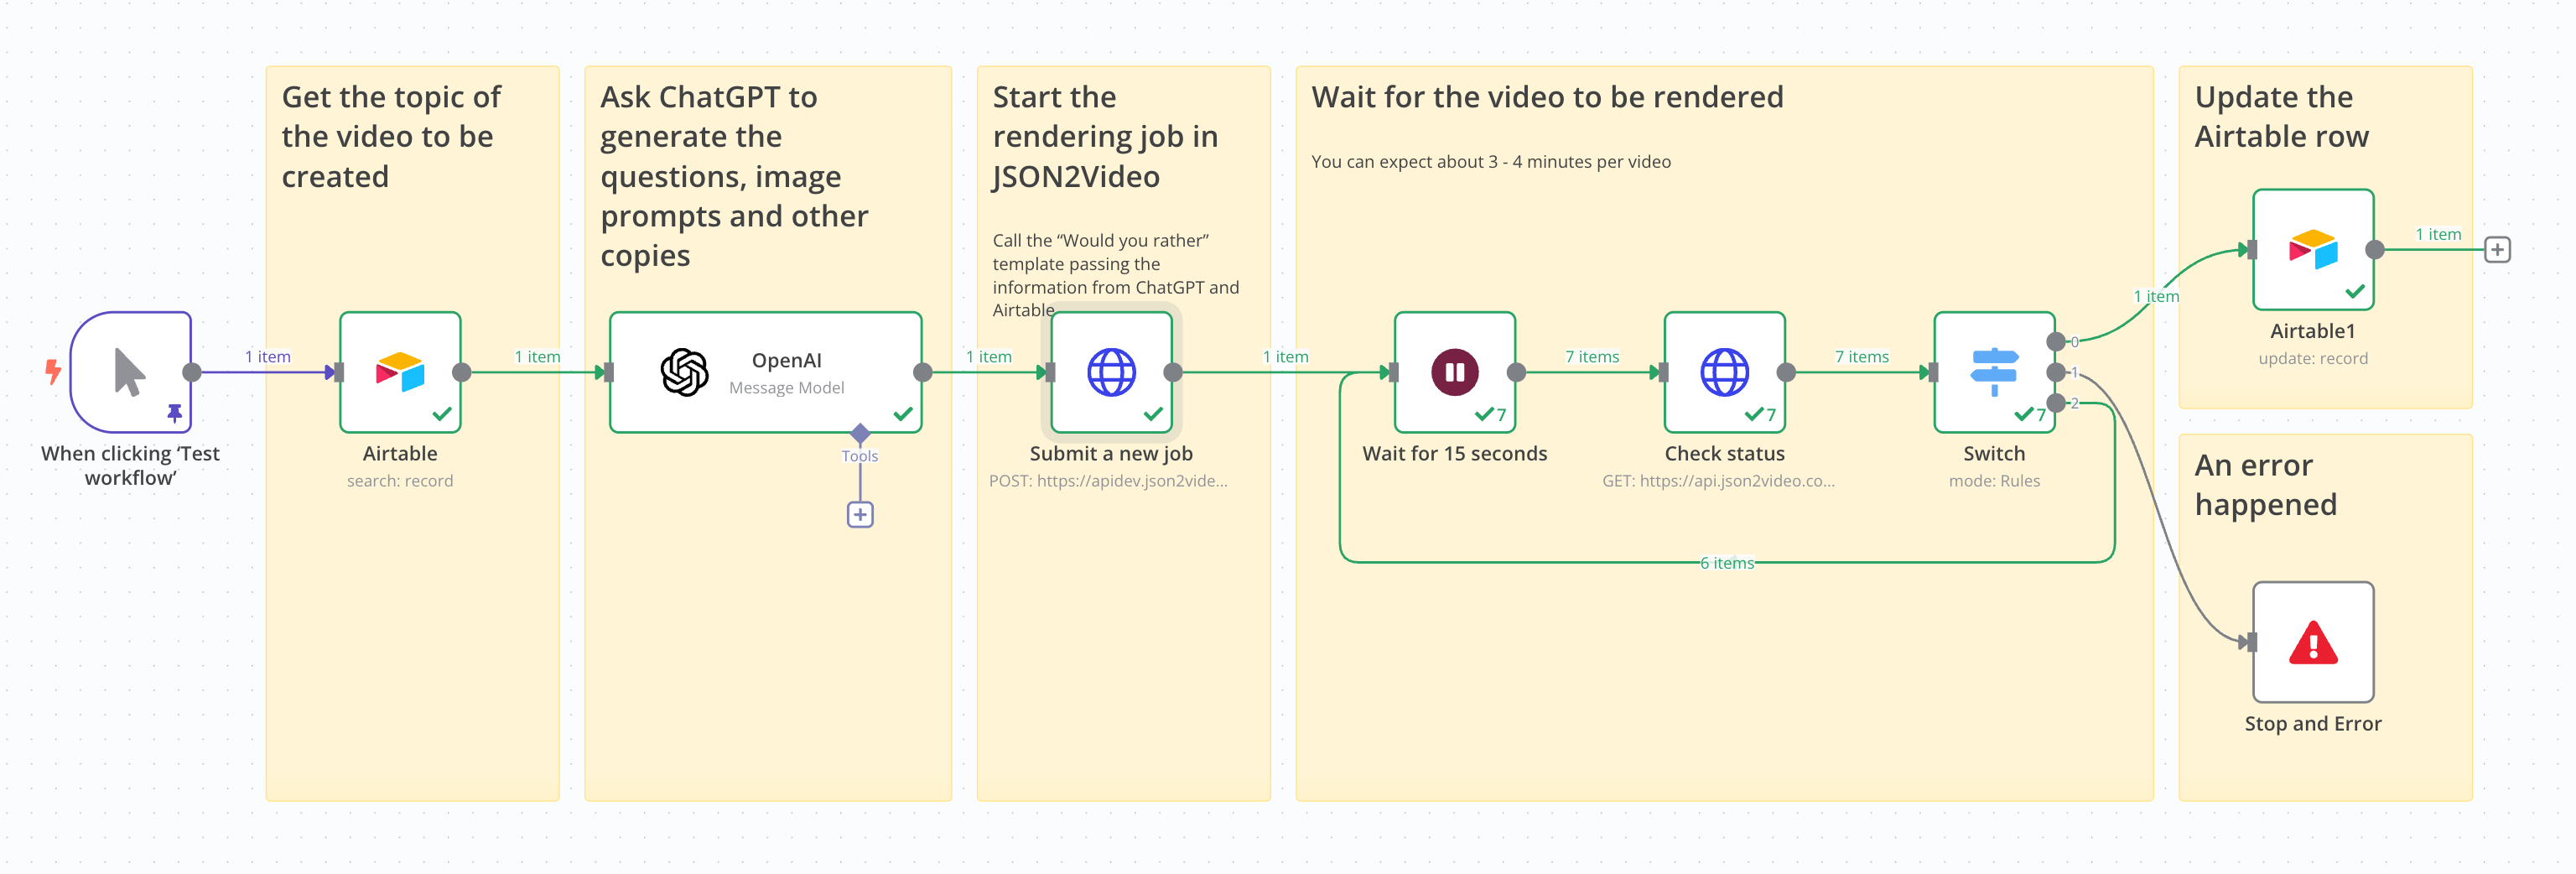2576x874 pixels.
Task: Click the checkmark on Airtable1 node
Action: tap(2355, 291)
